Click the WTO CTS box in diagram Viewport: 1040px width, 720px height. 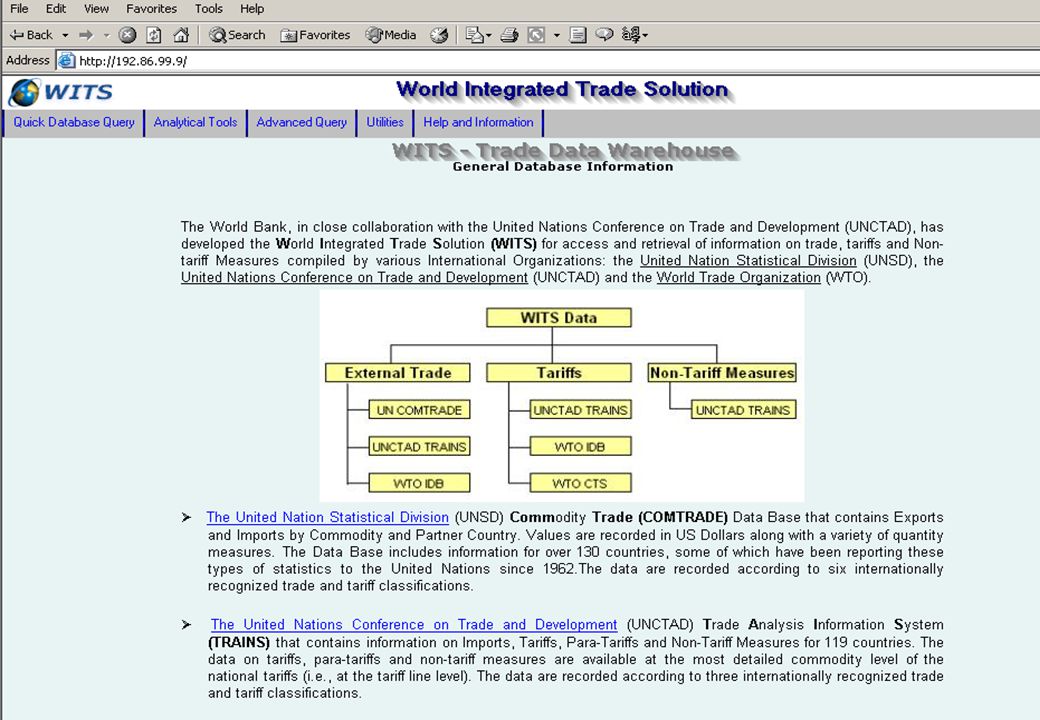(580, 483)
